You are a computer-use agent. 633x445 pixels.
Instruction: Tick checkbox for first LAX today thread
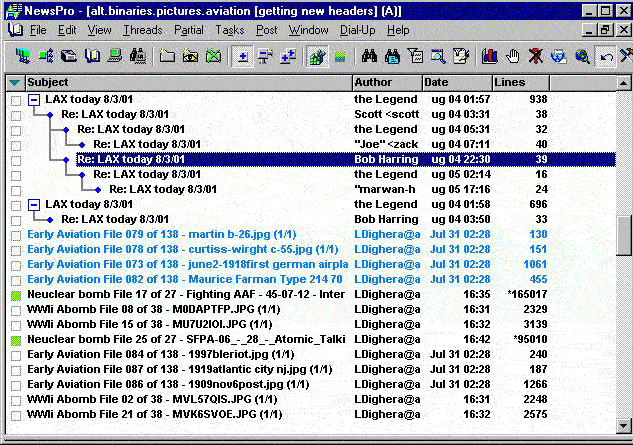[15, 100]
